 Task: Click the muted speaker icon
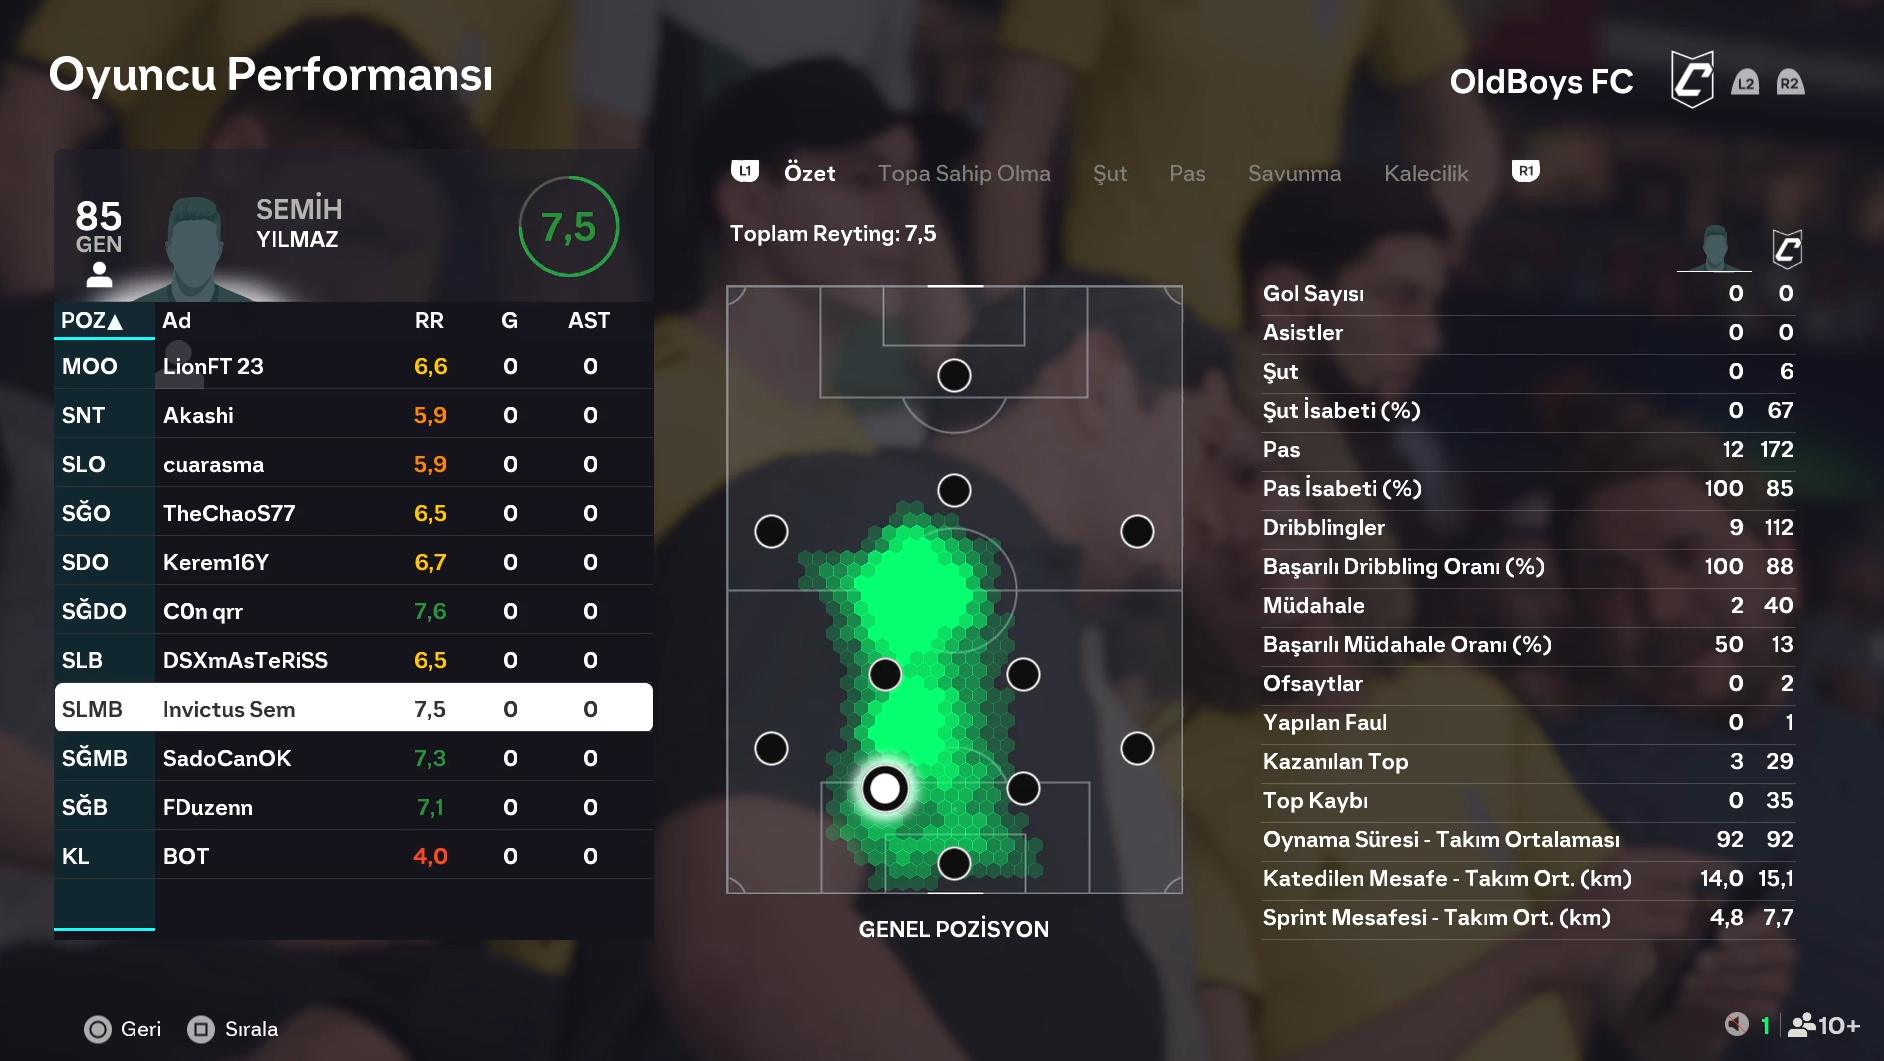point(1736,1024)
